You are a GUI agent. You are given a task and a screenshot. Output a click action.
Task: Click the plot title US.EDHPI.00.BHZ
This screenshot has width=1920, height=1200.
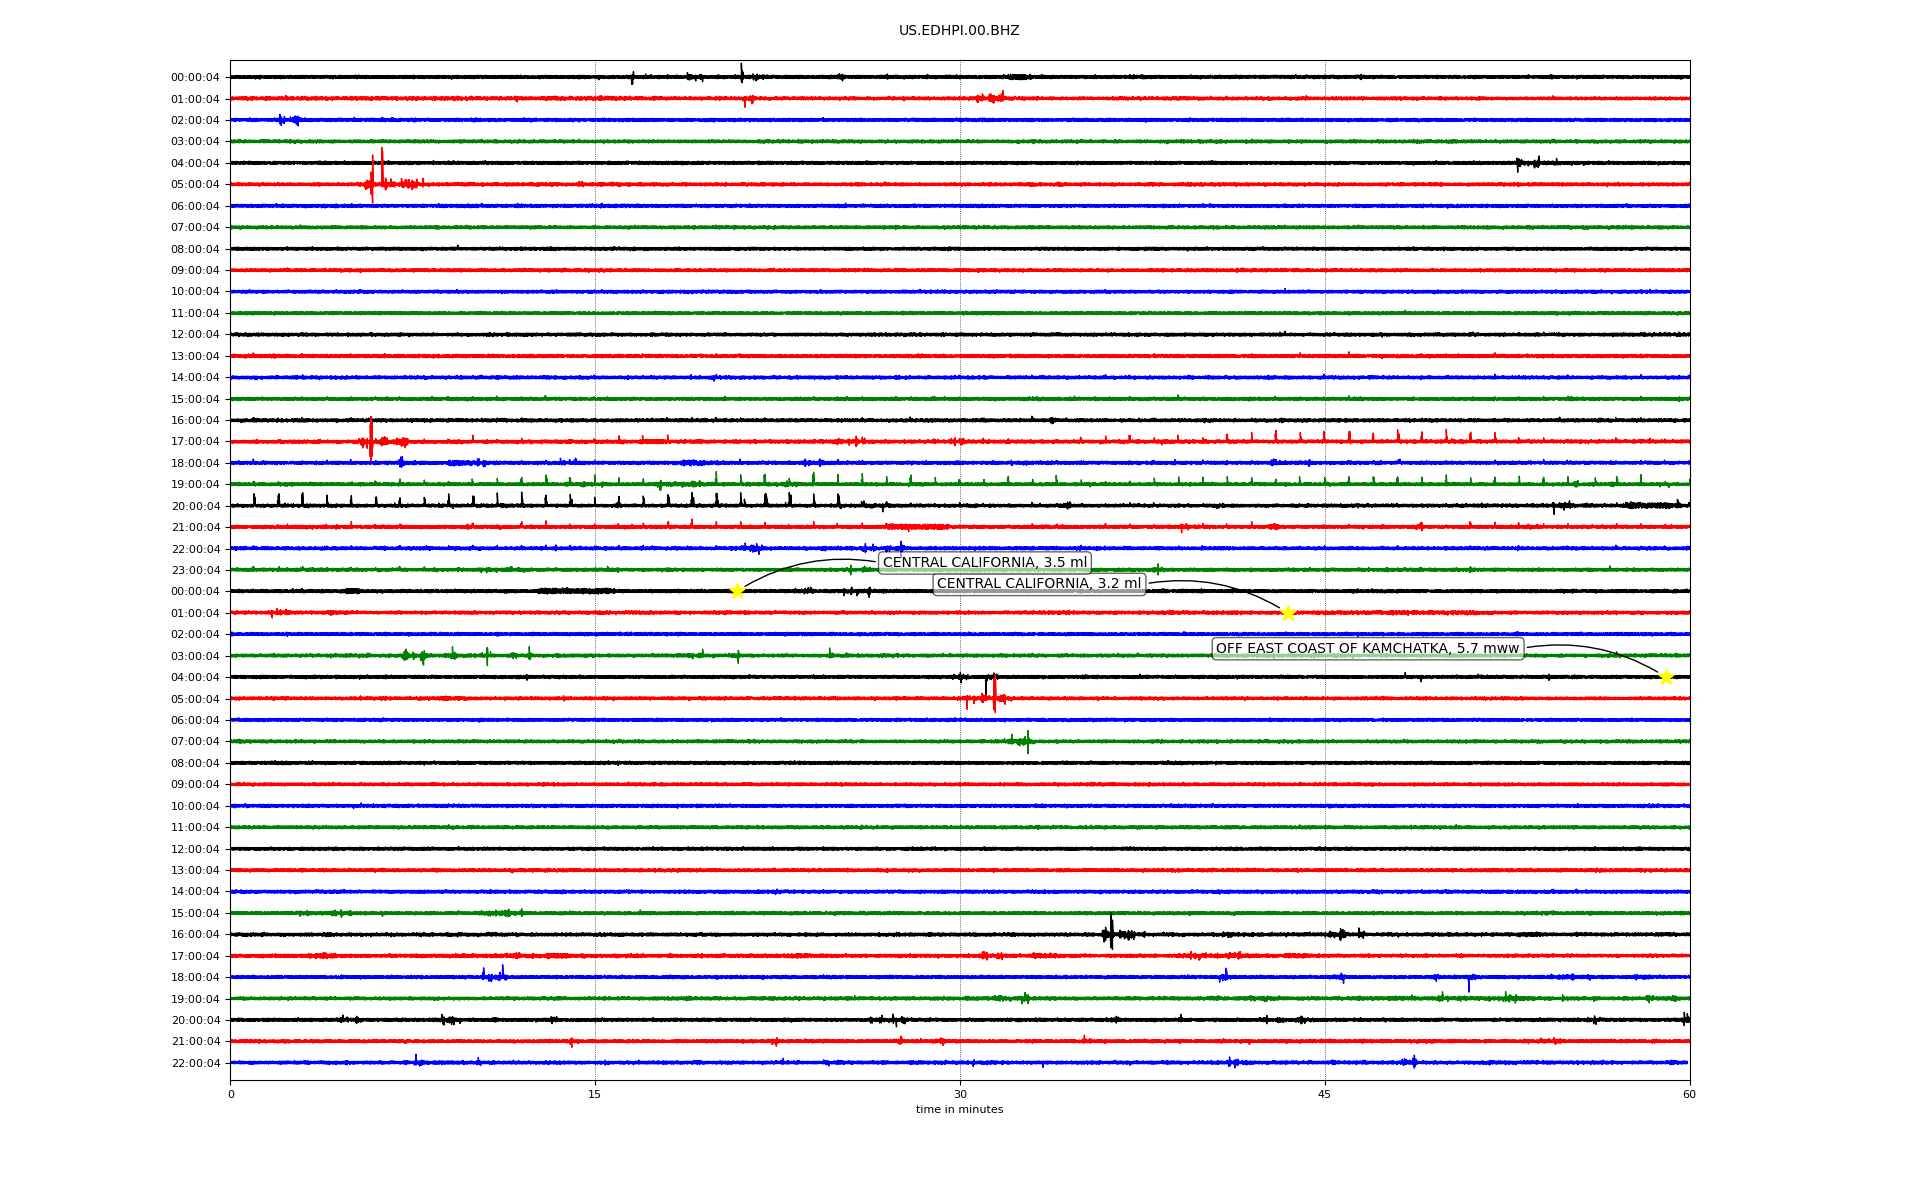pyautogui.click(x=958, y=31)
